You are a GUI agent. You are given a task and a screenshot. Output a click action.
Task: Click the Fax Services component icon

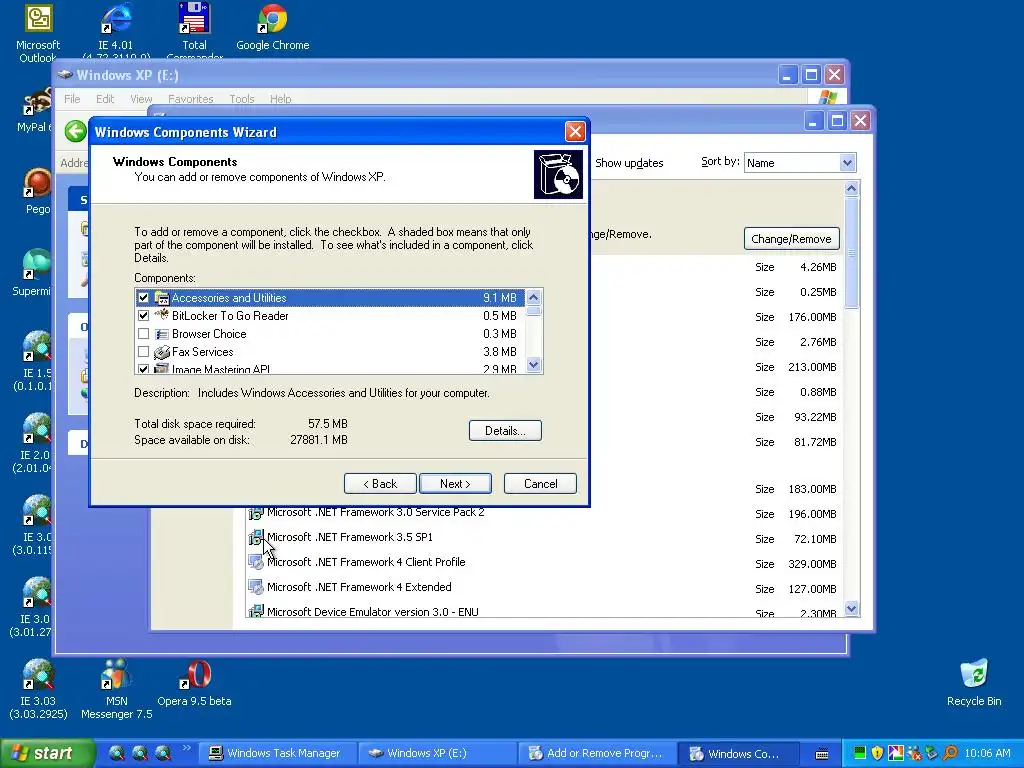[161, 352]
